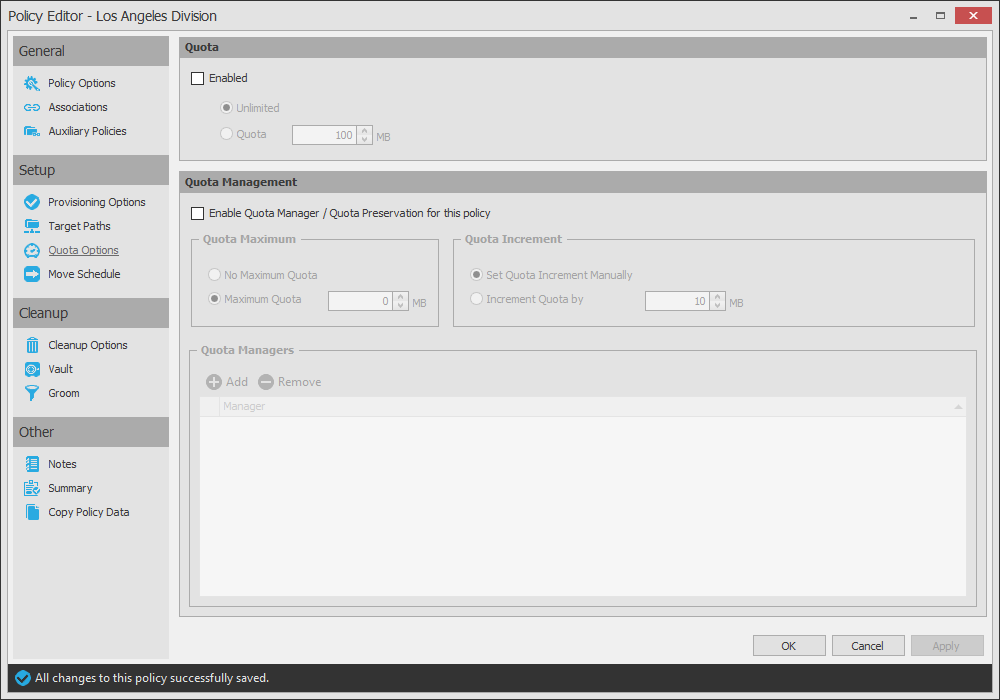Image resolution: width=1000 pixels, height=700 pixels.
Task: Click the Policy Options gear icon
Action: tap(32, 84)
